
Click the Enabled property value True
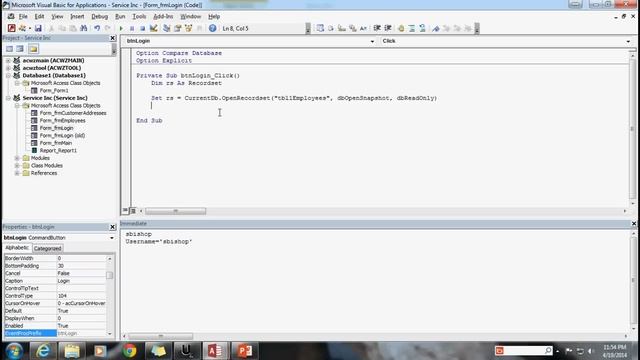(x=81, y=326)
